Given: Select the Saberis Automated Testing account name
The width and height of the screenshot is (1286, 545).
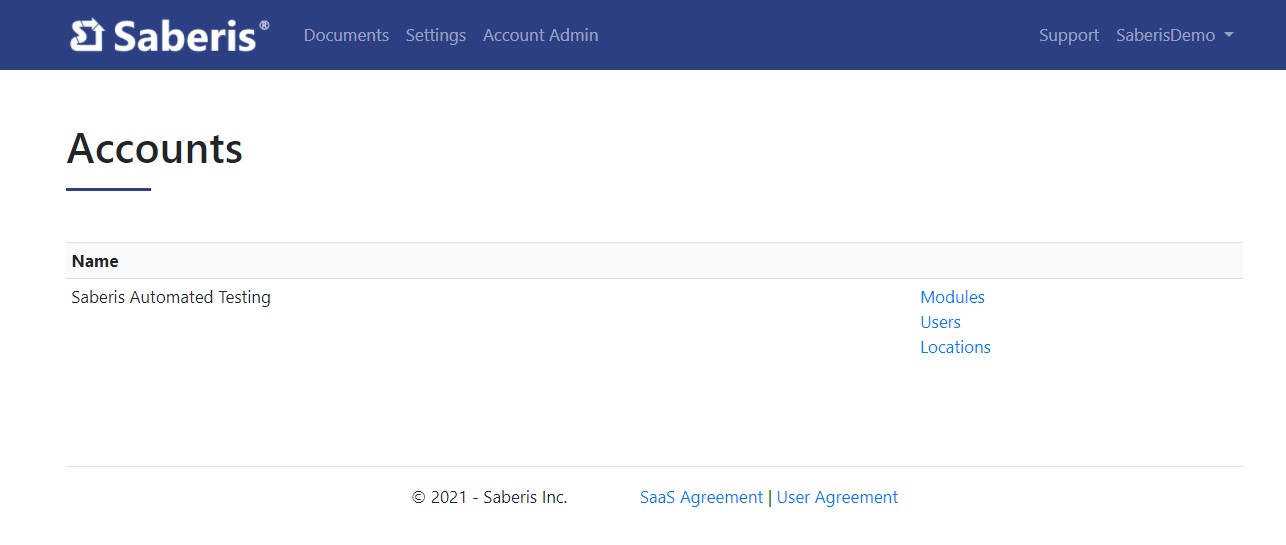Looking at the screenshot, I should 171,297.
